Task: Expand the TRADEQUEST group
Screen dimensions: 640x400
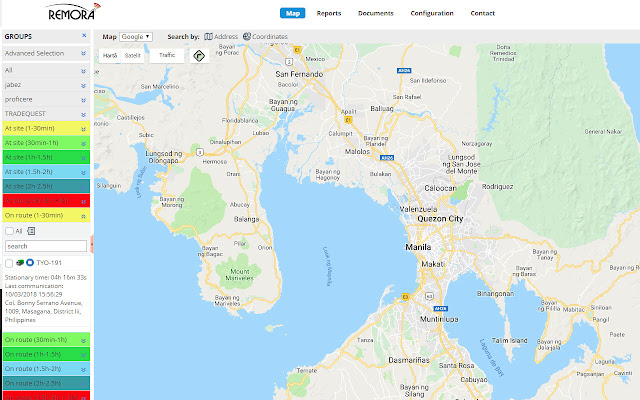Action: click(x=83, y=115)
